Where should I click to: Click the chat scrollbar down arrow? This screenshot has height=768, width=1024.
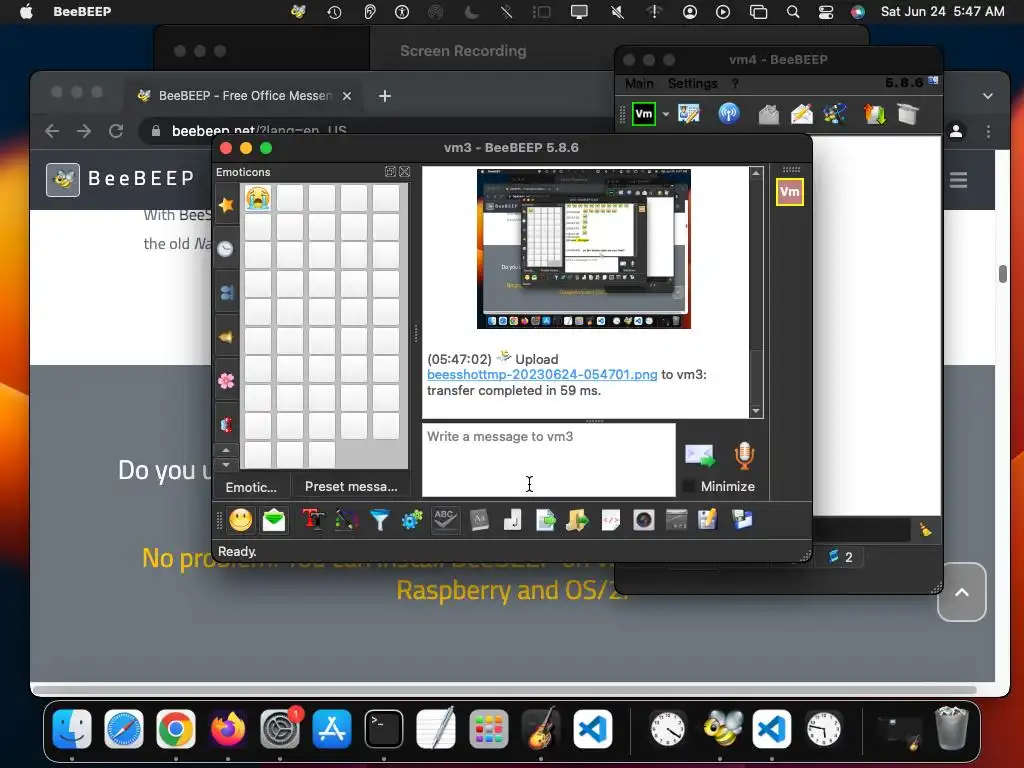pos(756,411)
